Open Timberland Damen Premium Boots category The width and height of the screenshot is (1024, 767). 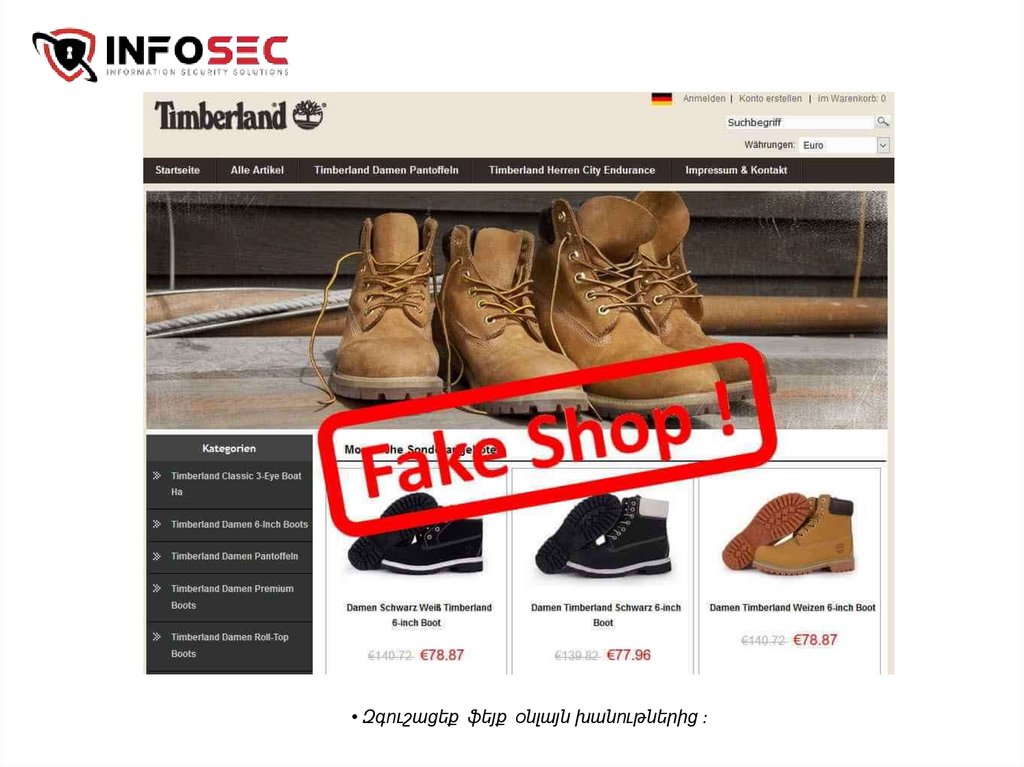point(232,597)
